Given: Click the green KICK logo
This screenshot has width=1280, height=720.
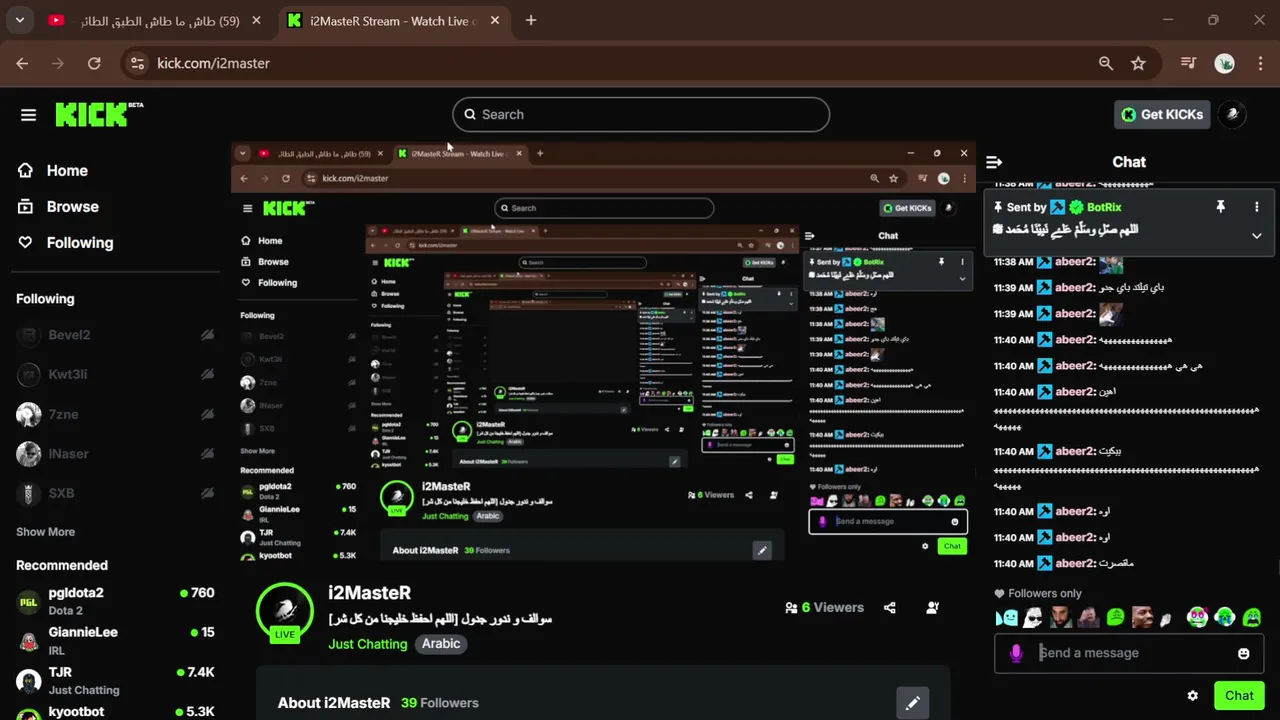Looking at the screenshot, I should coord(98,114).
